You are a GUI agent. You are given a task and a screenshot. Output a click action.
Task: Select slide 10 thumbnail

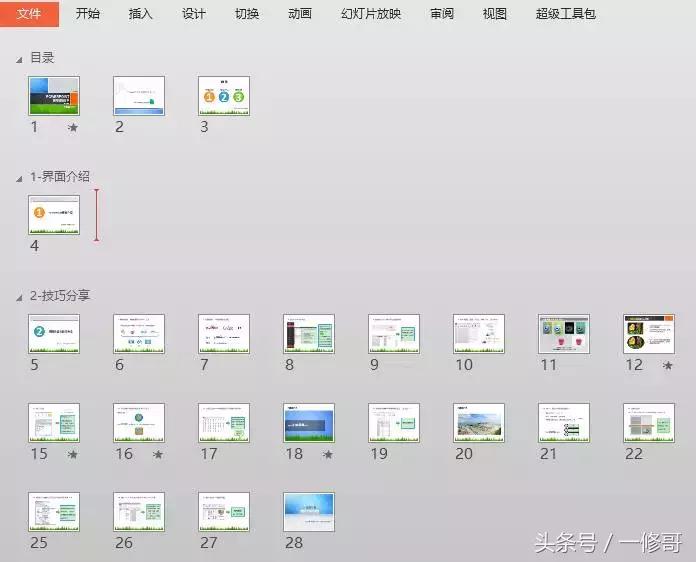coord(479,334)
